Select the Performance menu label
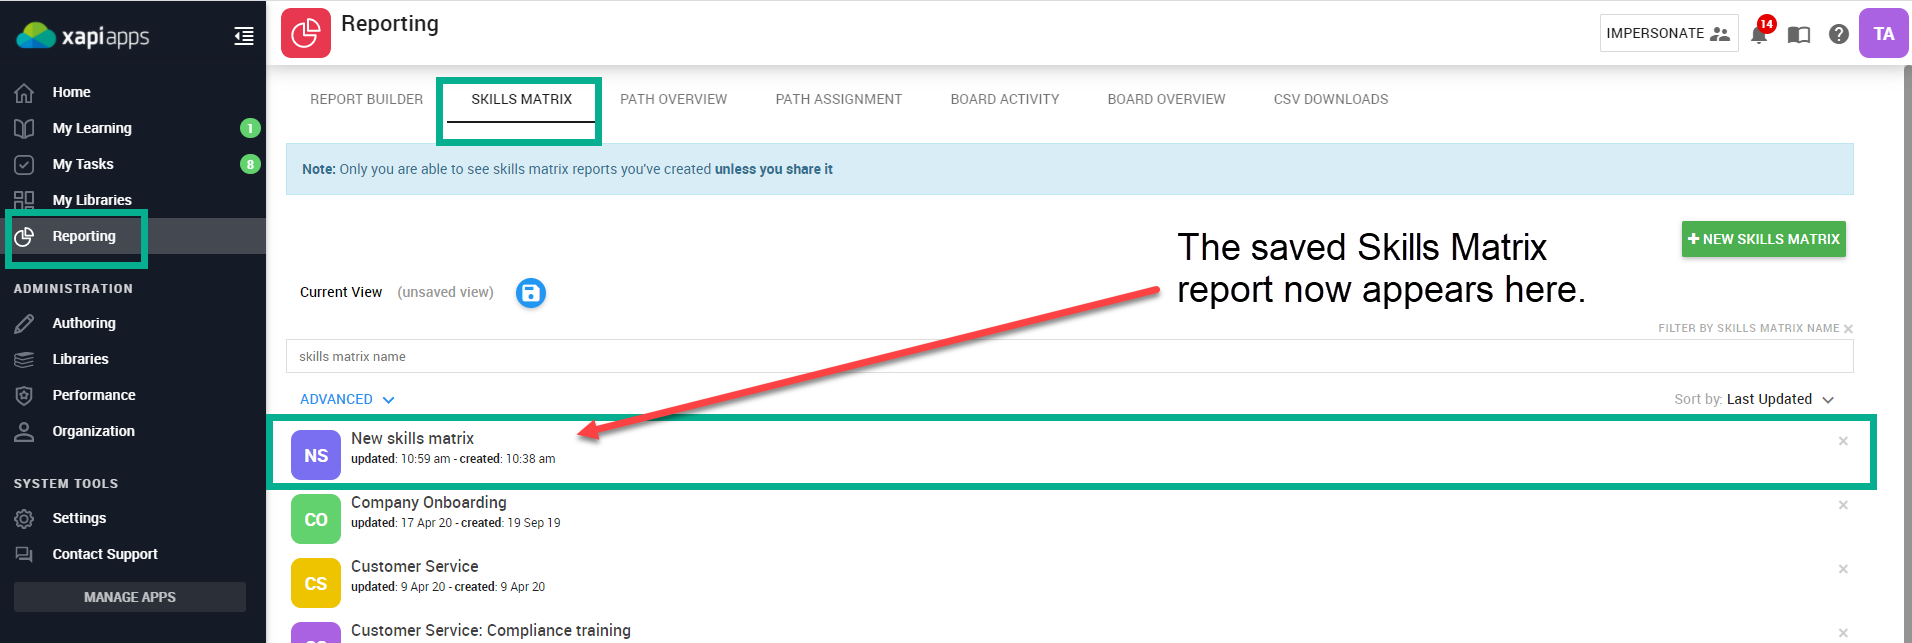 93,395
